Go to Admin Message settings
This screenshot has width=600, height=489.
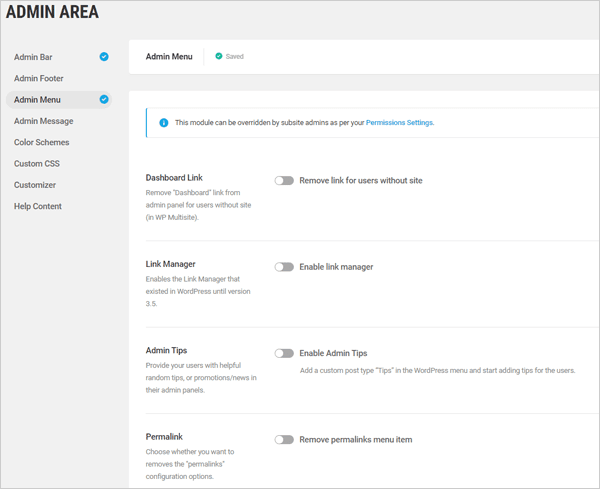(43, 121)
